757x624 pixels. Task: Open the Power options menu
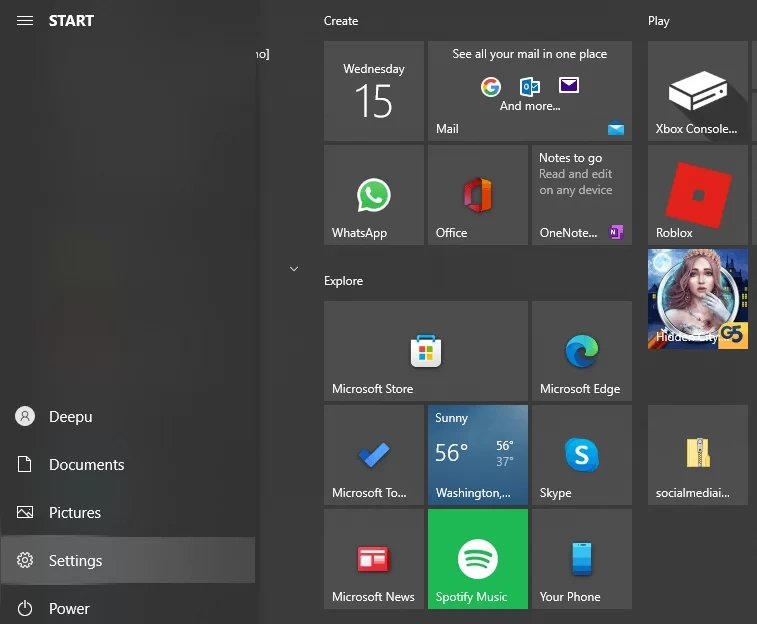tap(127, 608)
